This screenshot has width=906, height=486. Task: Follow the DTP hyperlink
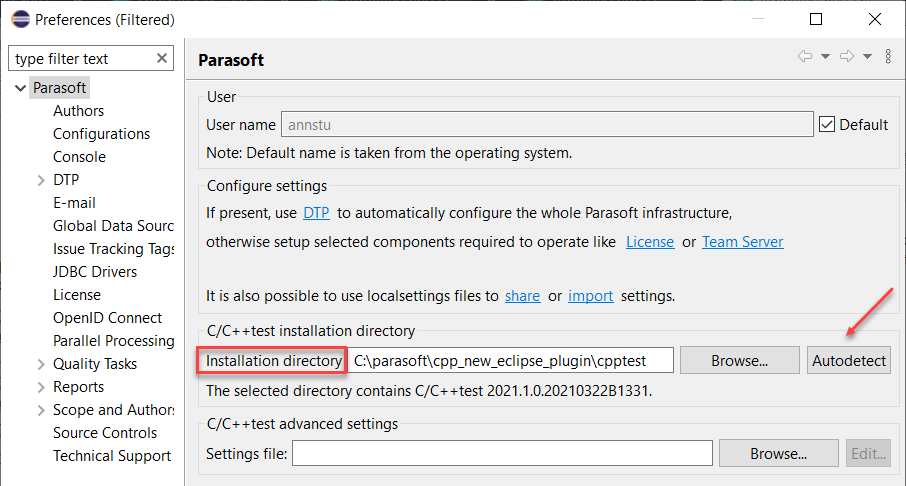click(316, 213)
